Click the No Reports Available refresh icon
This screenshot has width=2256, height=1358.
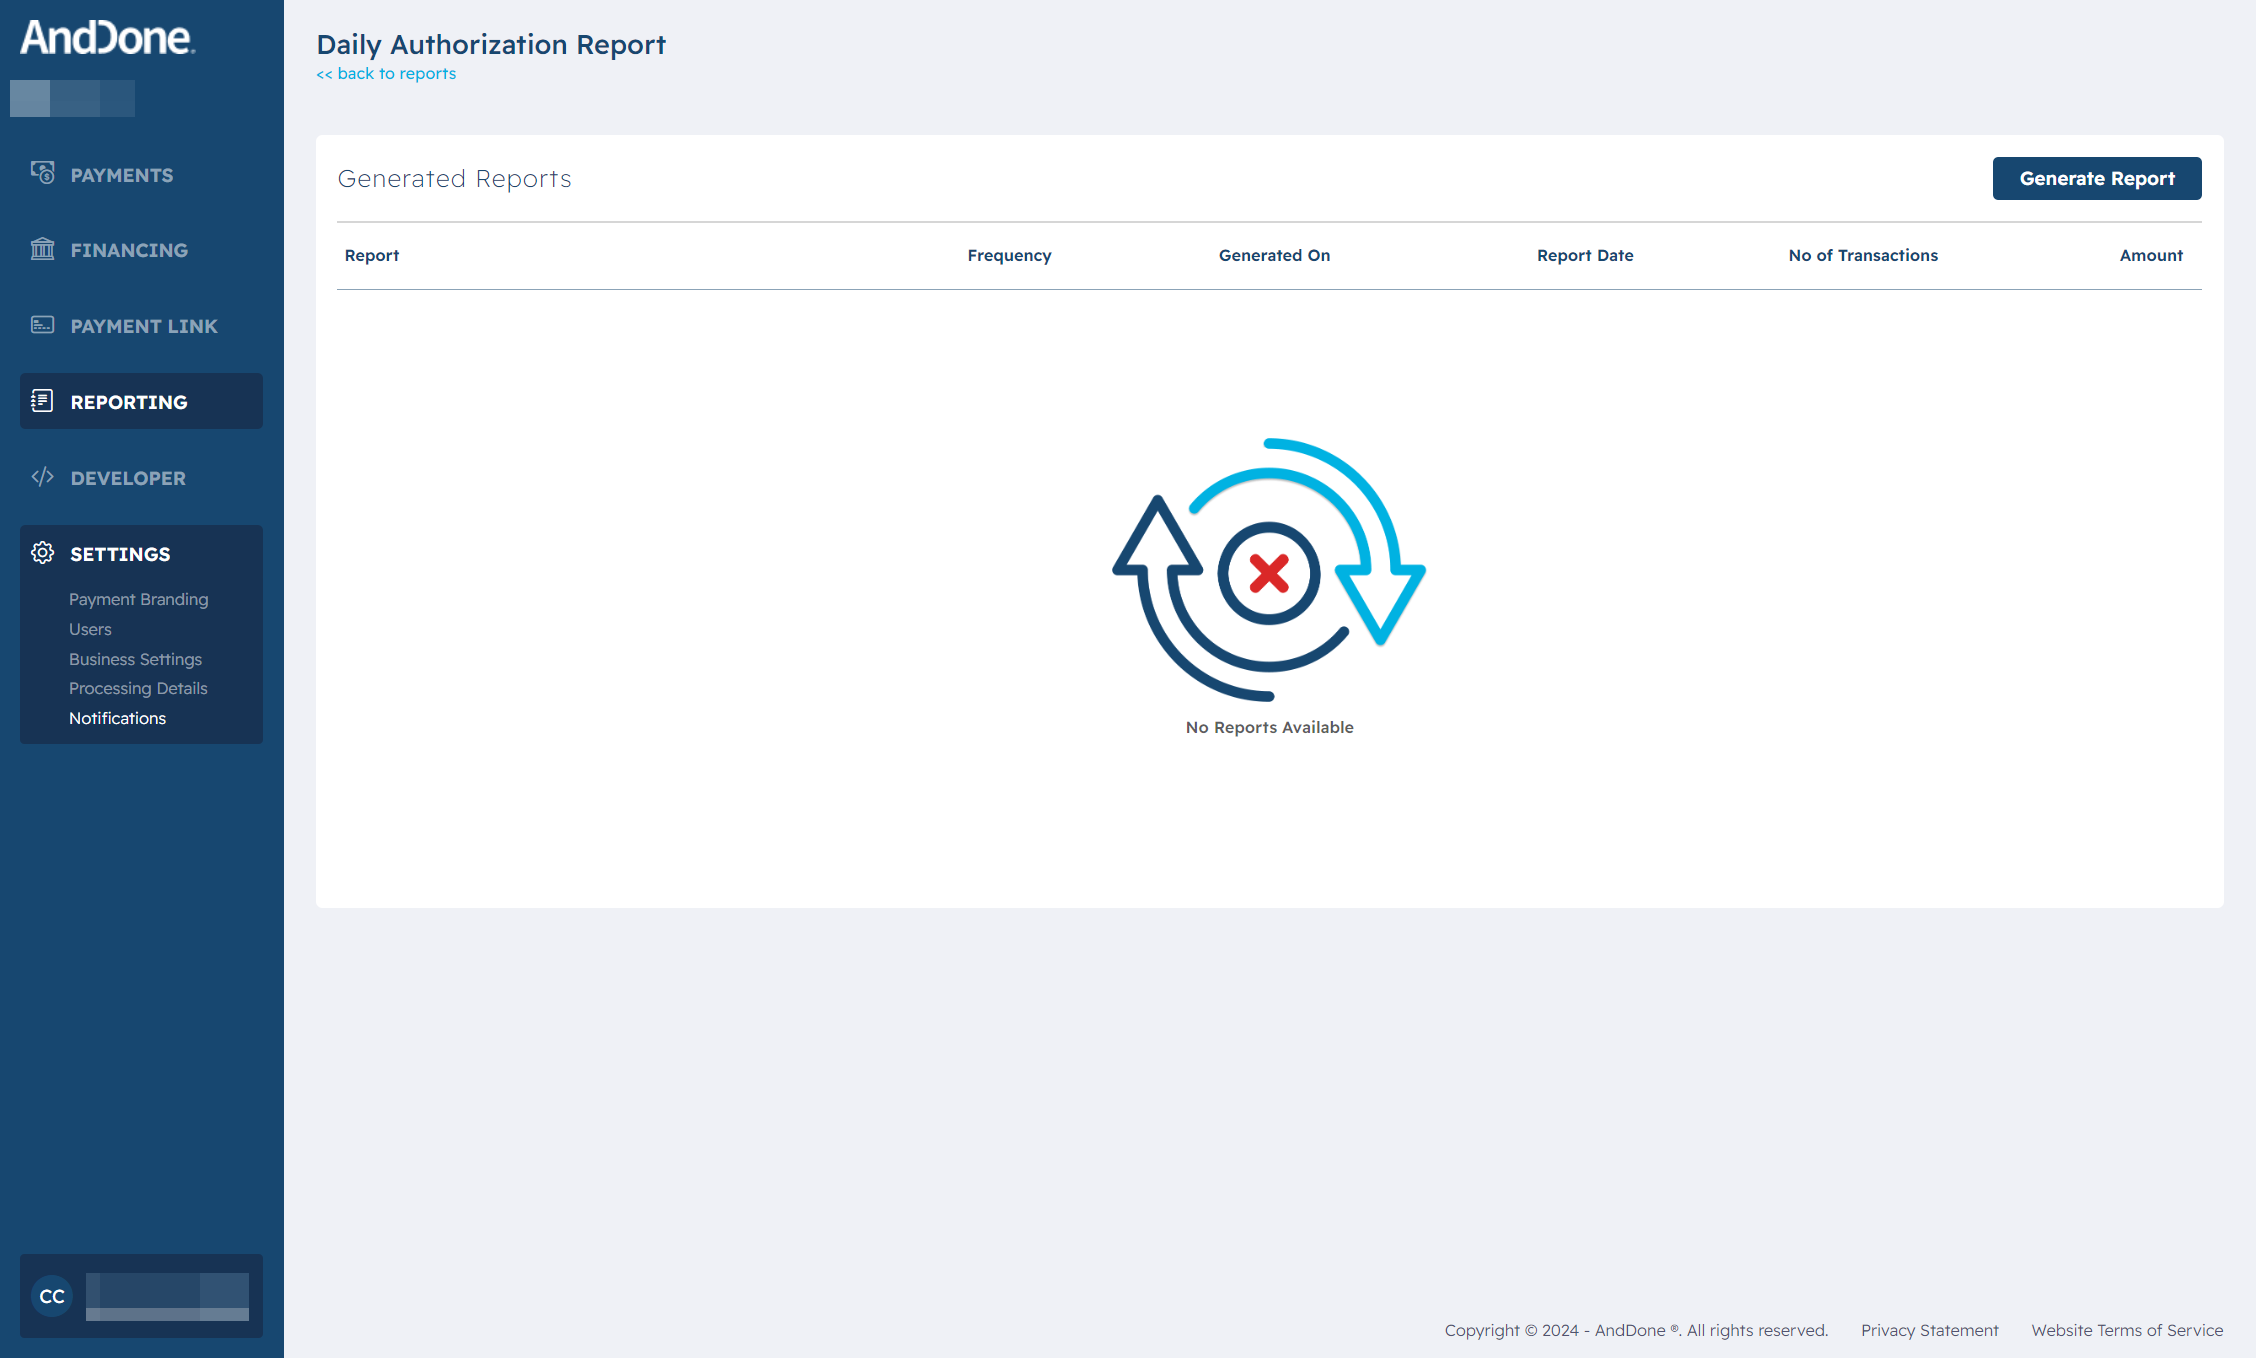pyautogui.click(x=1268, y=570)
